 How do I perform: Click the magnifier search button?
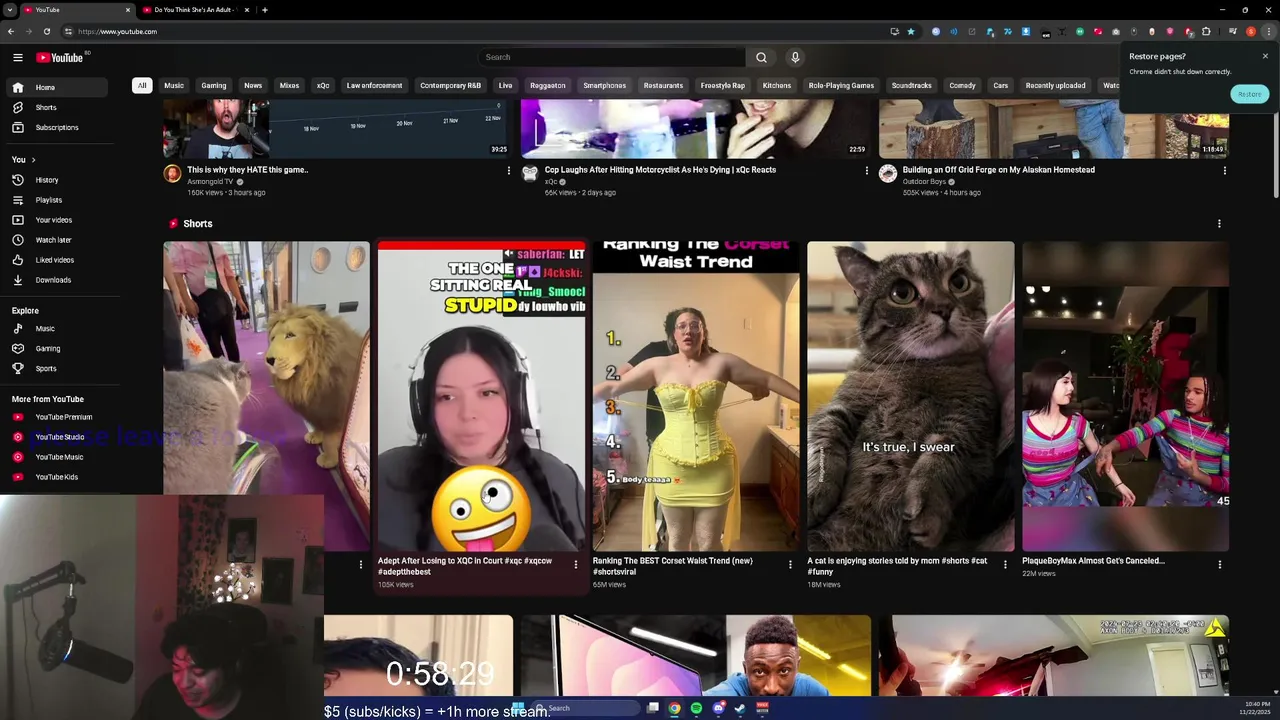(761, 57)
